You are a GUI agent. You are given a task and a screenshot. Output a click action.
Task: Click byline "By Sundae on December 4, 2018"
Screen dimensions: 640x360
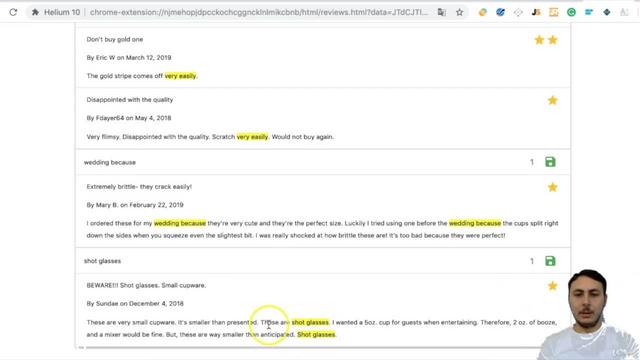[135, 304]
